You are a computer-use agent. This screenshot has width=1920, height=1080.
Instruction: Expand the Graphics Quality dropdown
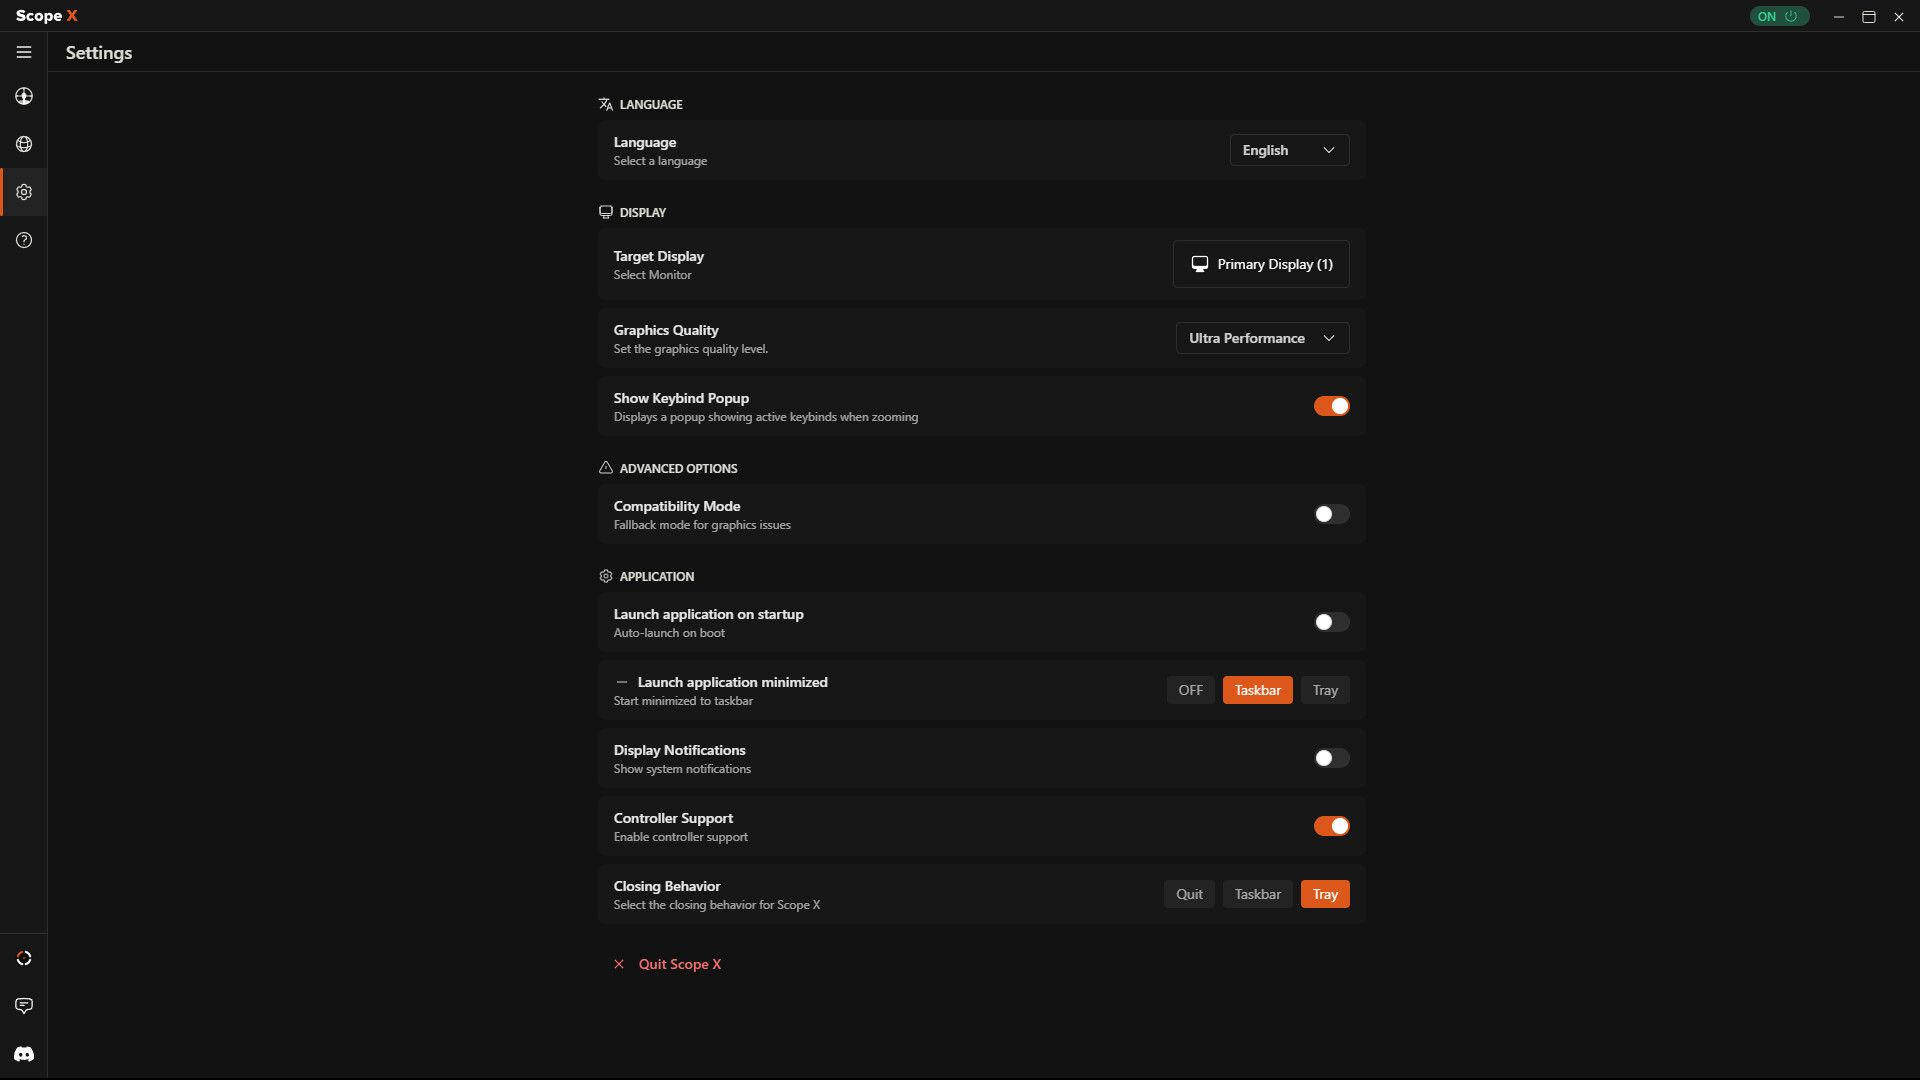click(1262, 338)
